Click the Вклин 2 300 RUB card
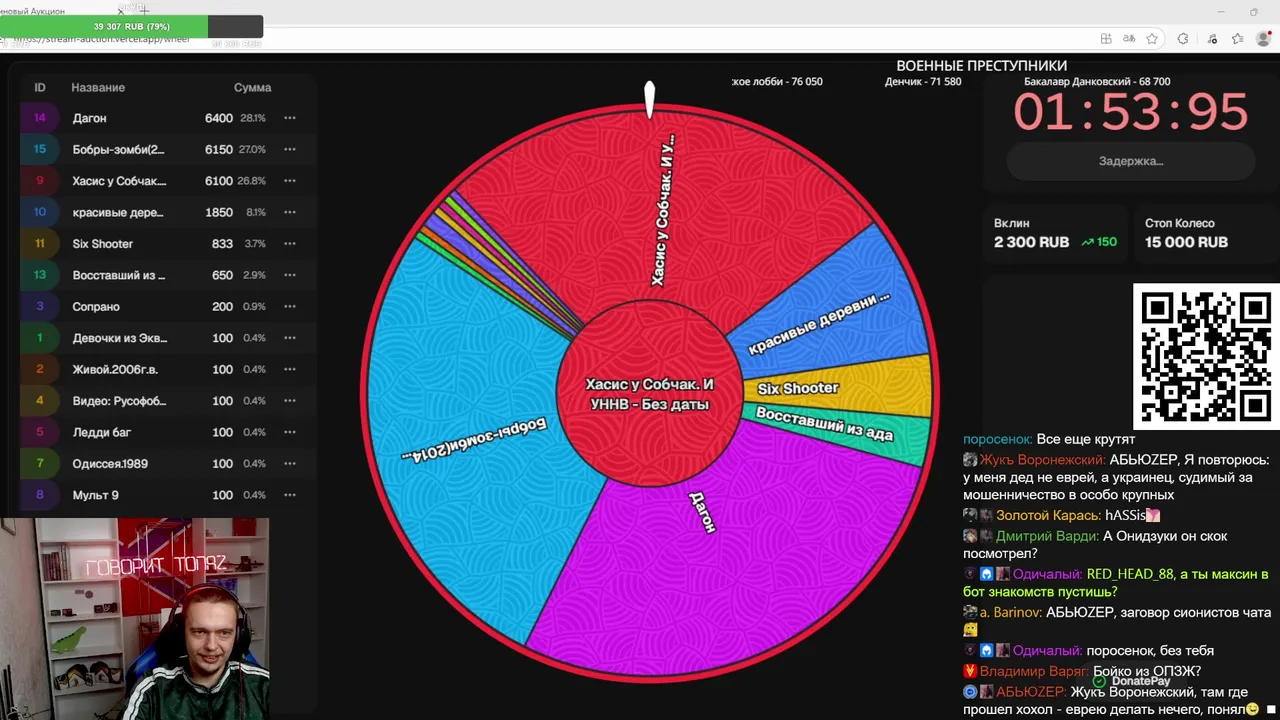 [x=1055, y=233]
